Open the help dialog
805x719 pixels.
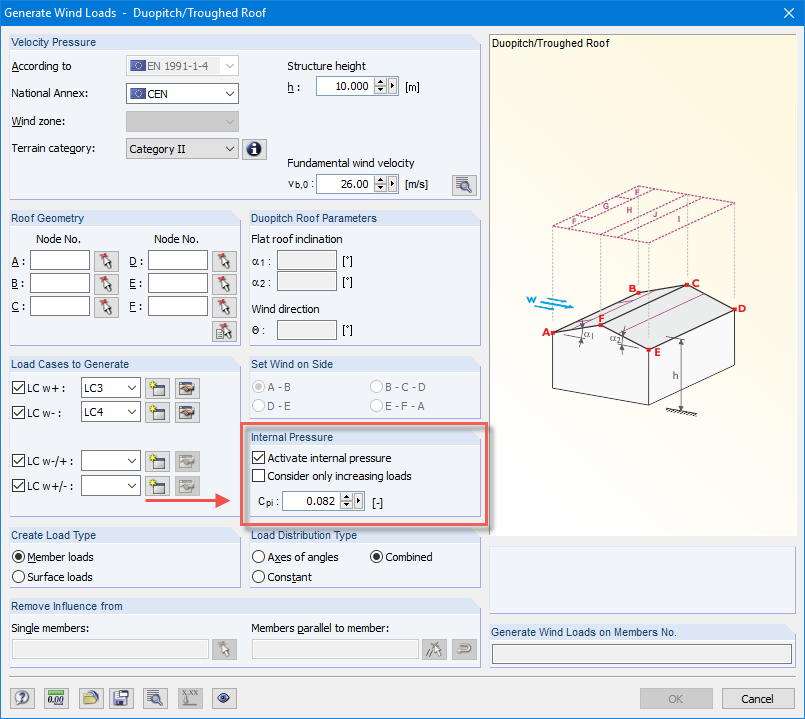click(22, 698)
